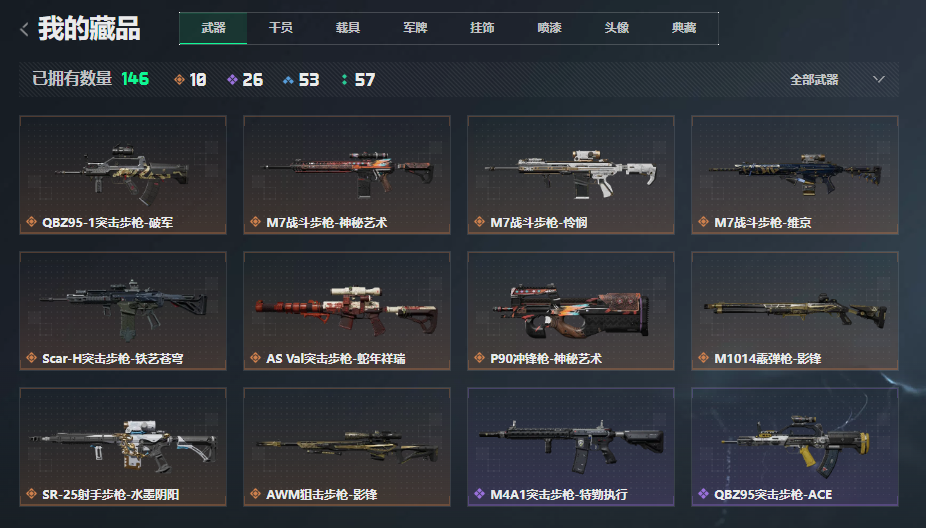Switch to the 载具 tab
Image resolution: width=926 pixels, height=528 pixels.
(x=348, y=28)
